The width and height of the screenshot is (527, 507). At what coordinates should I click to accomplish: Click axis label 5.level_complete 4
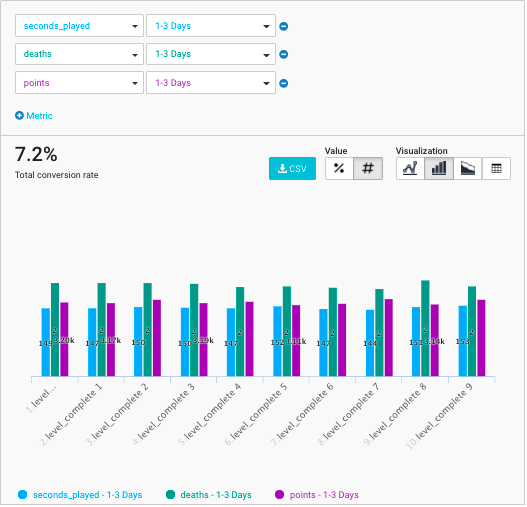click(211, 416)
